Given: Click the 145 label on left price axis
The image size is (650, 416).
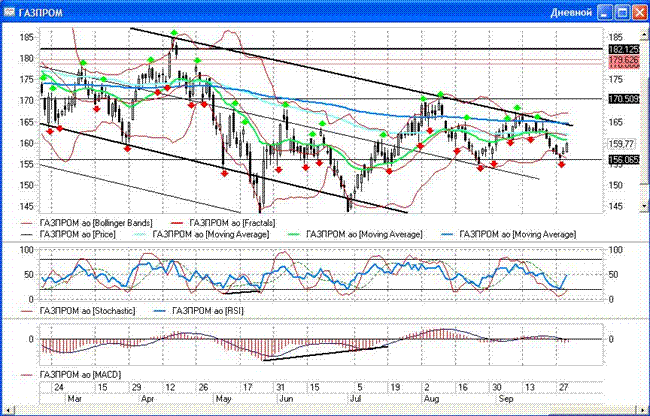Looking at the screenshot, I should coord(26,206).
